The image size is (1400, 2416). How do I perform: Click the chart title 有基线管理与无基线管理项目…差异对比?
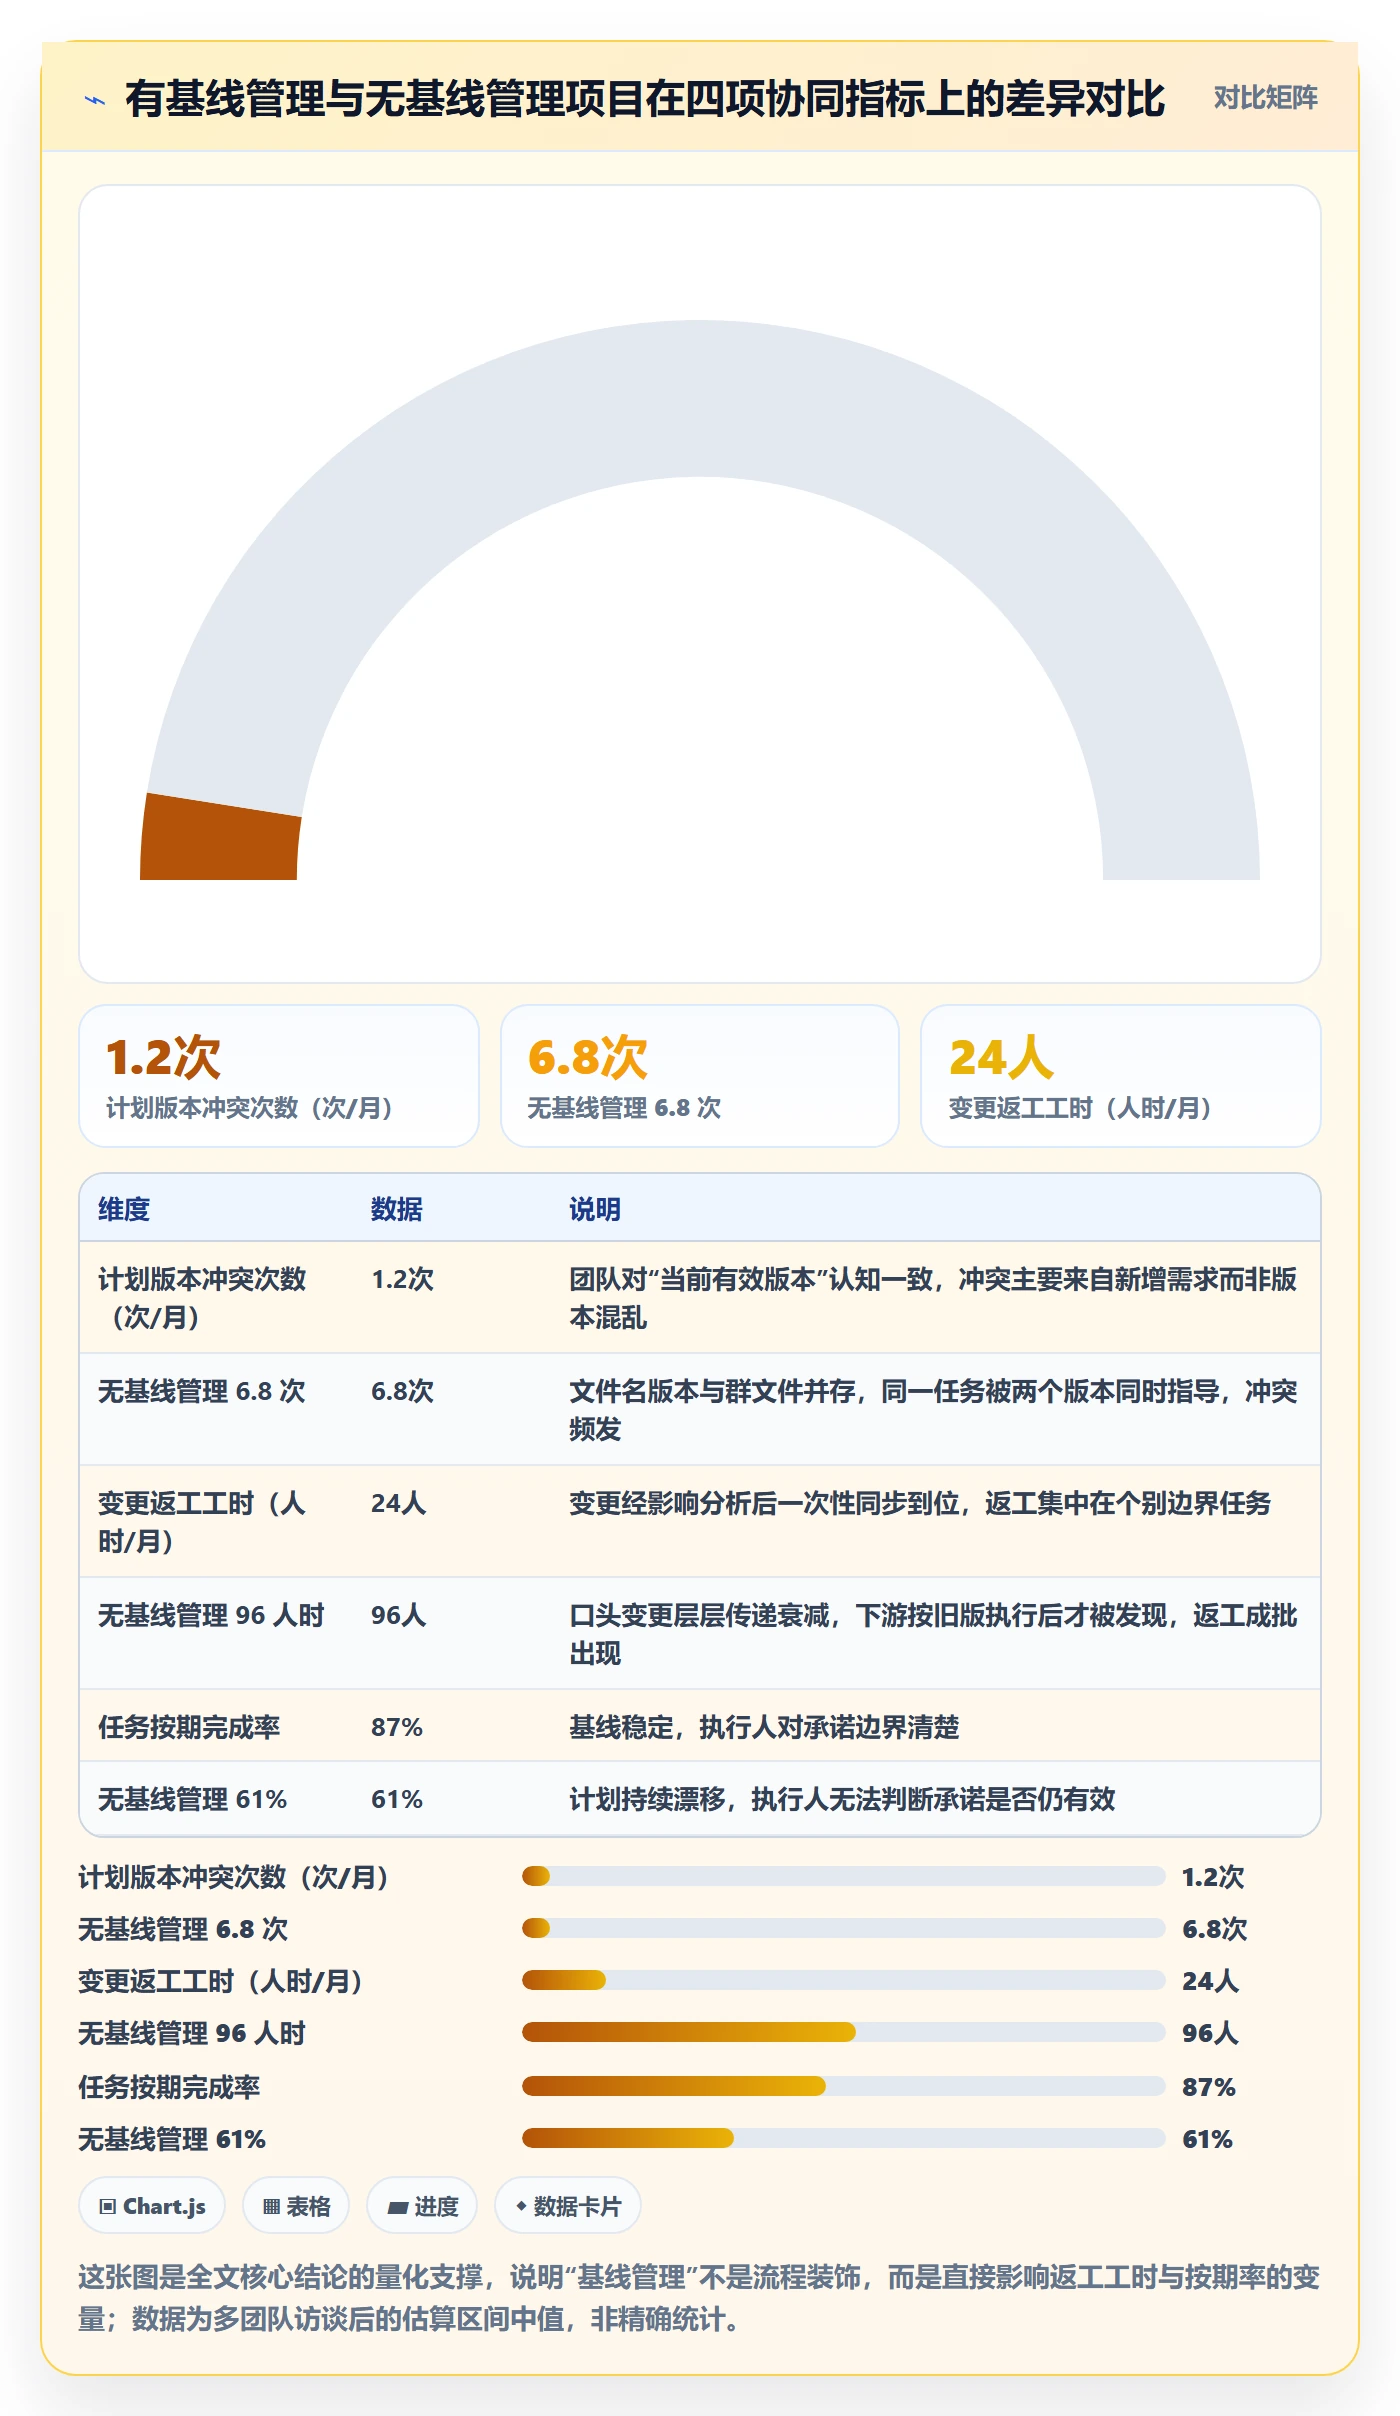[x=645, y=98]
